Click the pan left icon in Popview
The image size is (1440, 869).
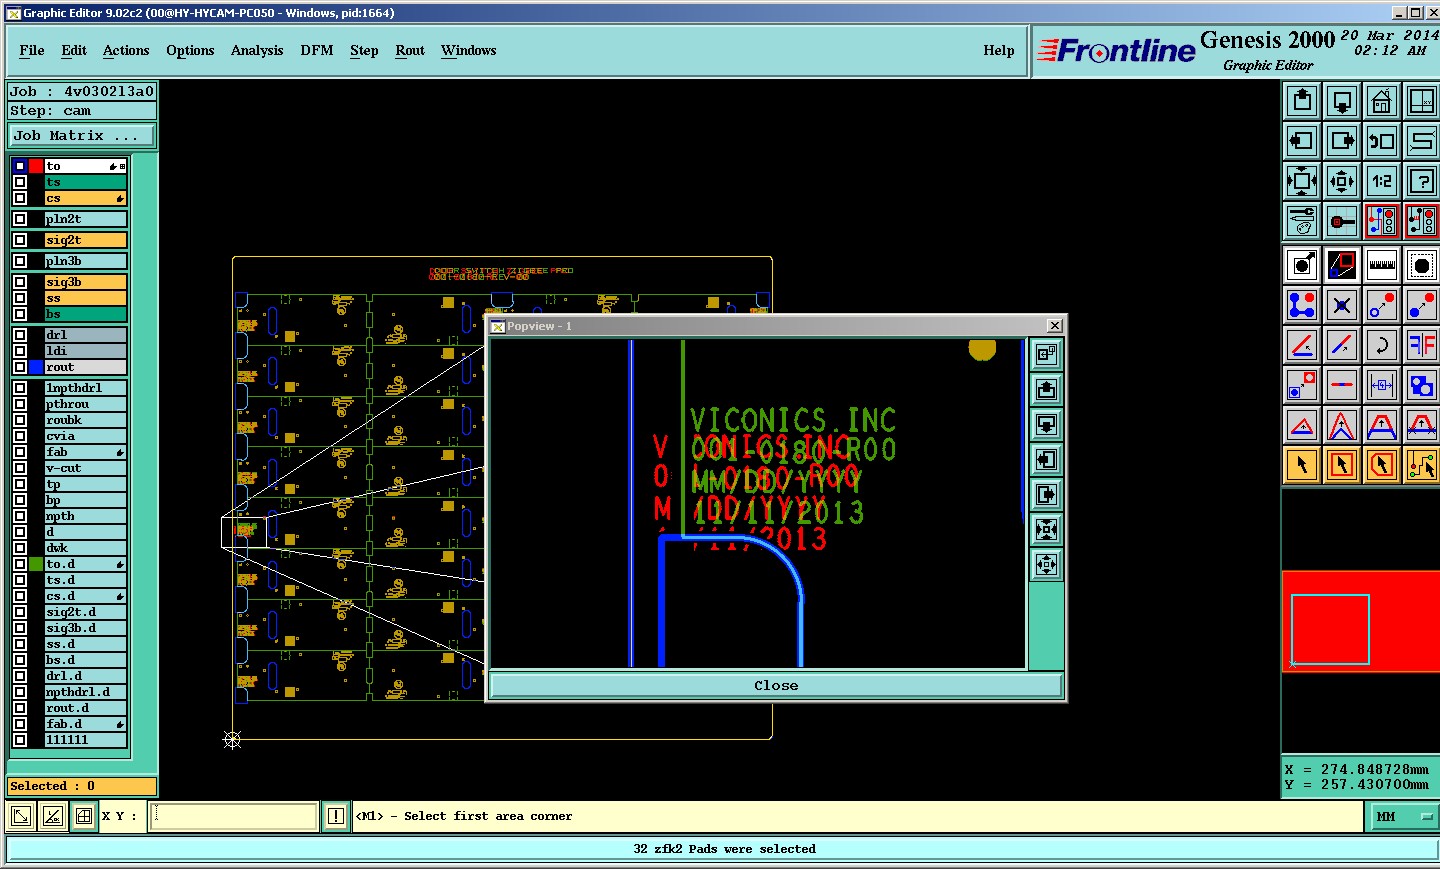coord(1047,460)
